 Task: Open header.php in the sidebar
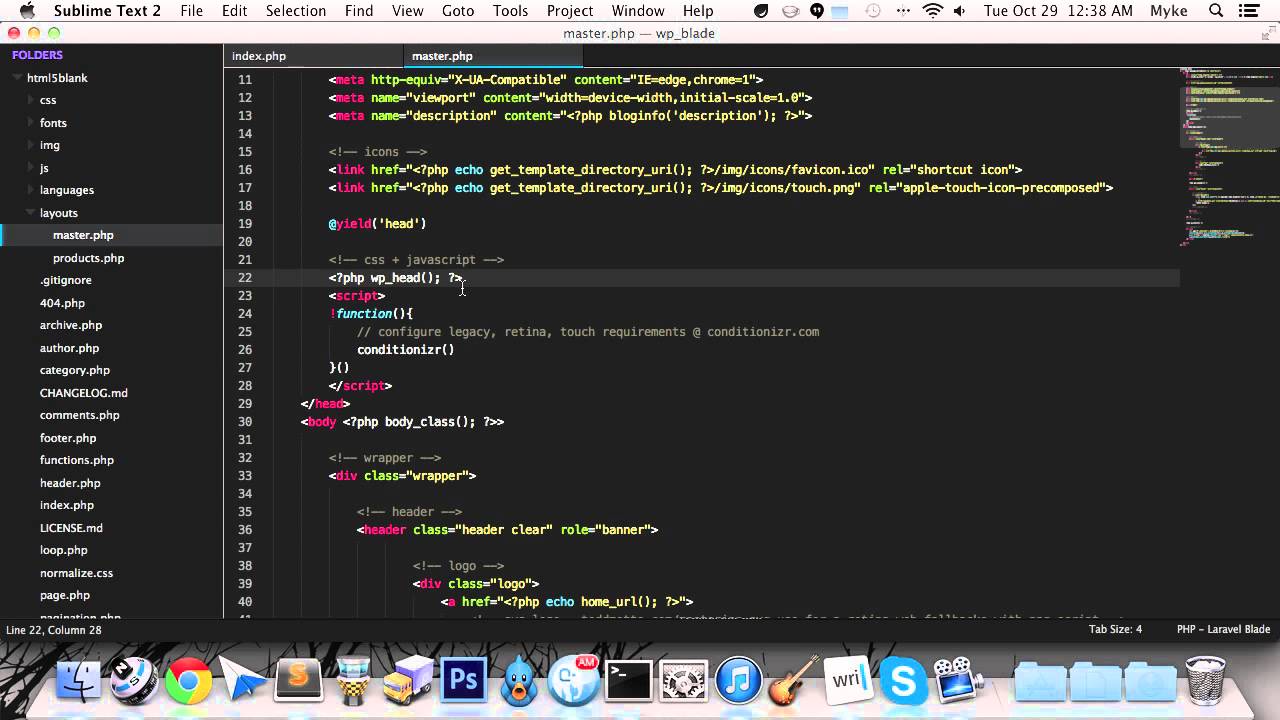[70, 483]
